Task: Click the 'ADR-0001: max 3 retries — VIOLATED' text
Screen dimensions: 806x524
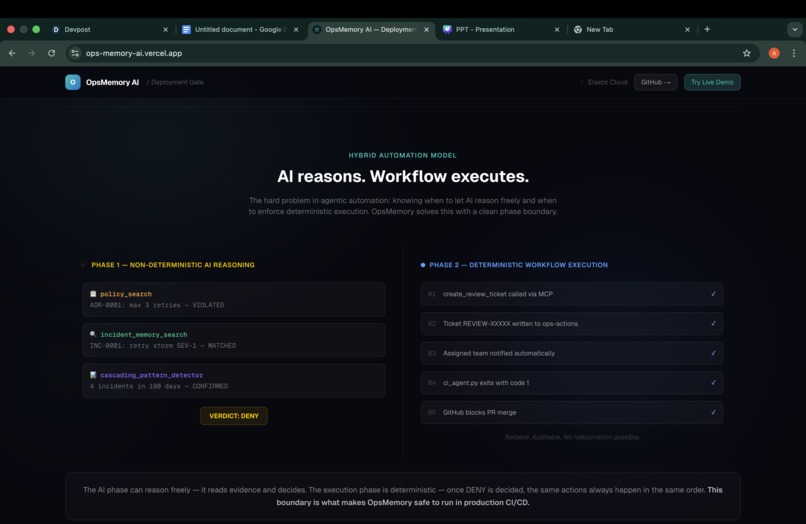Action: (157, 305)
